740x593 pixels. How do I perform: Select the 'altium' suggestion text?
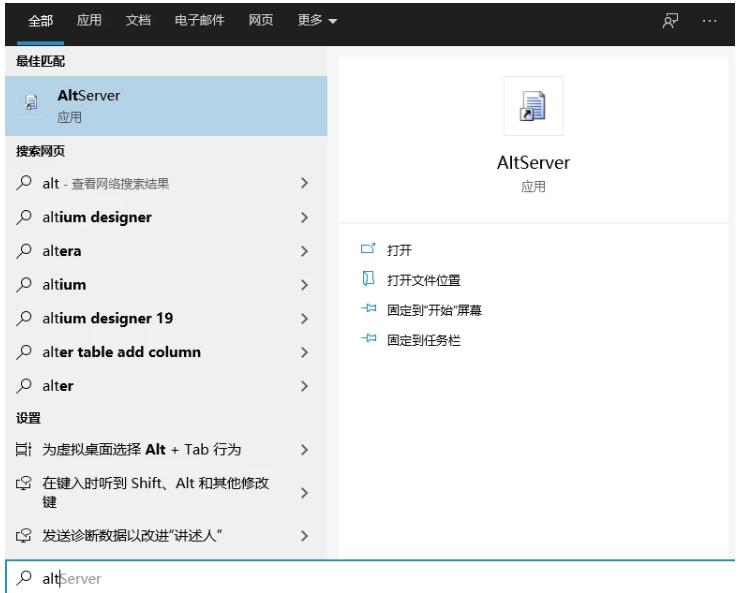64,284
